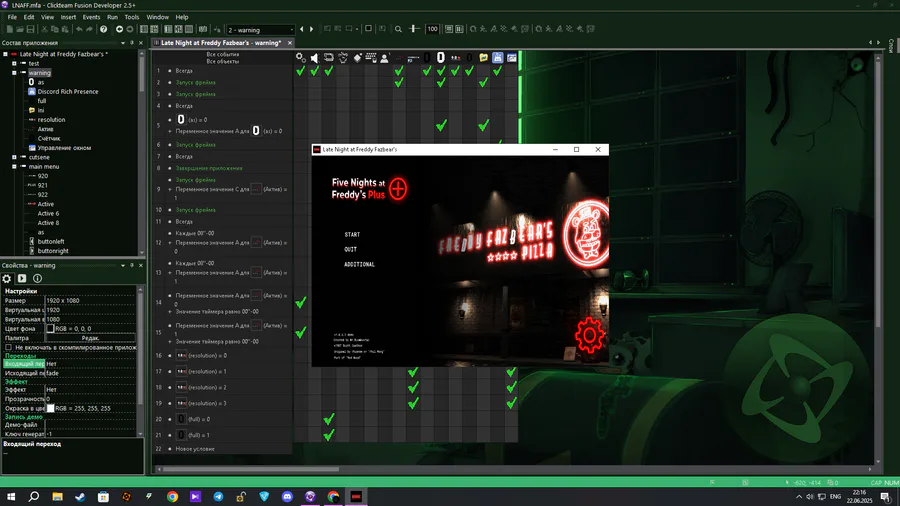
Task: Expand the 'cutsene' frame tree node
Action: (14, 157)
